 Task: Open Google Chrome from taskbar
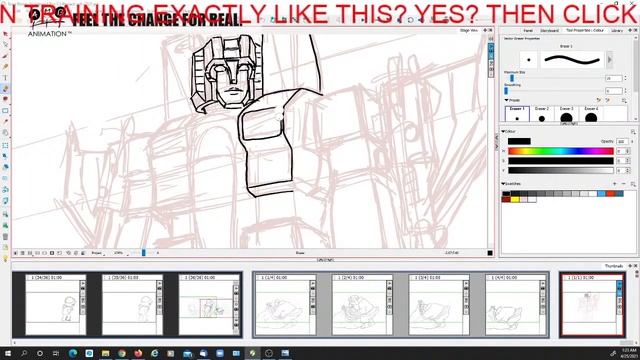click(x=122, y=353)
